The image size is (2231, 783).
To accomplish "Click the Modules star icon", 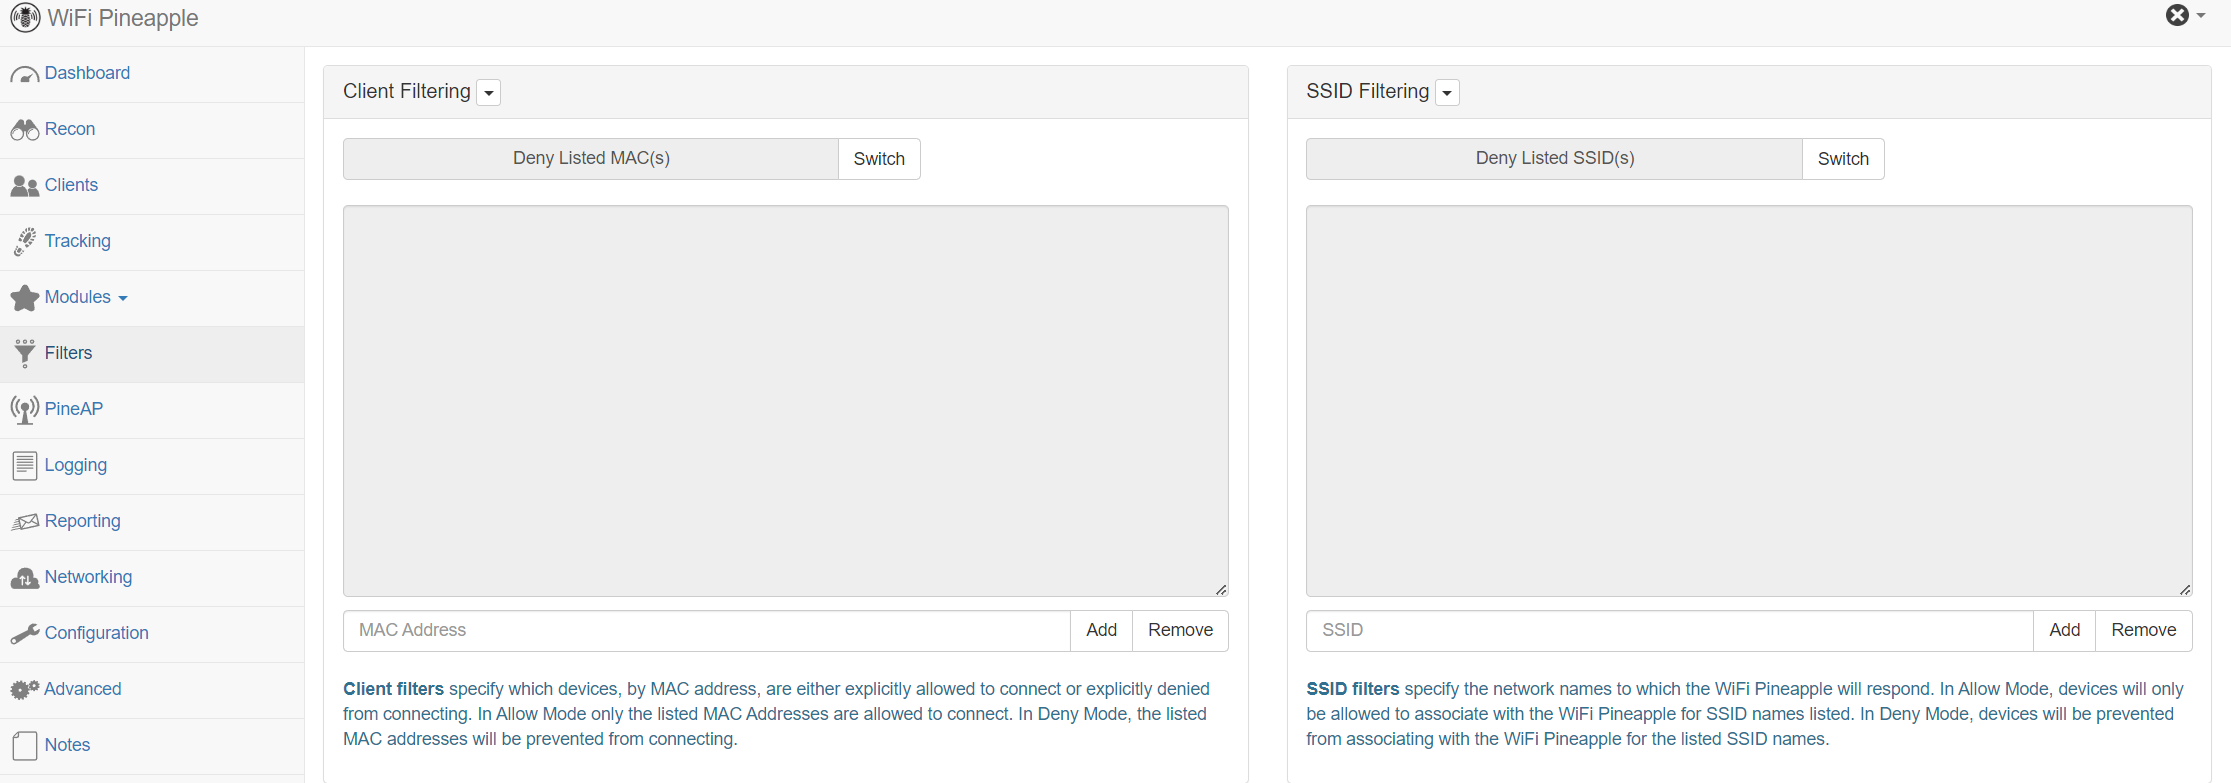I will click(24, 298).
